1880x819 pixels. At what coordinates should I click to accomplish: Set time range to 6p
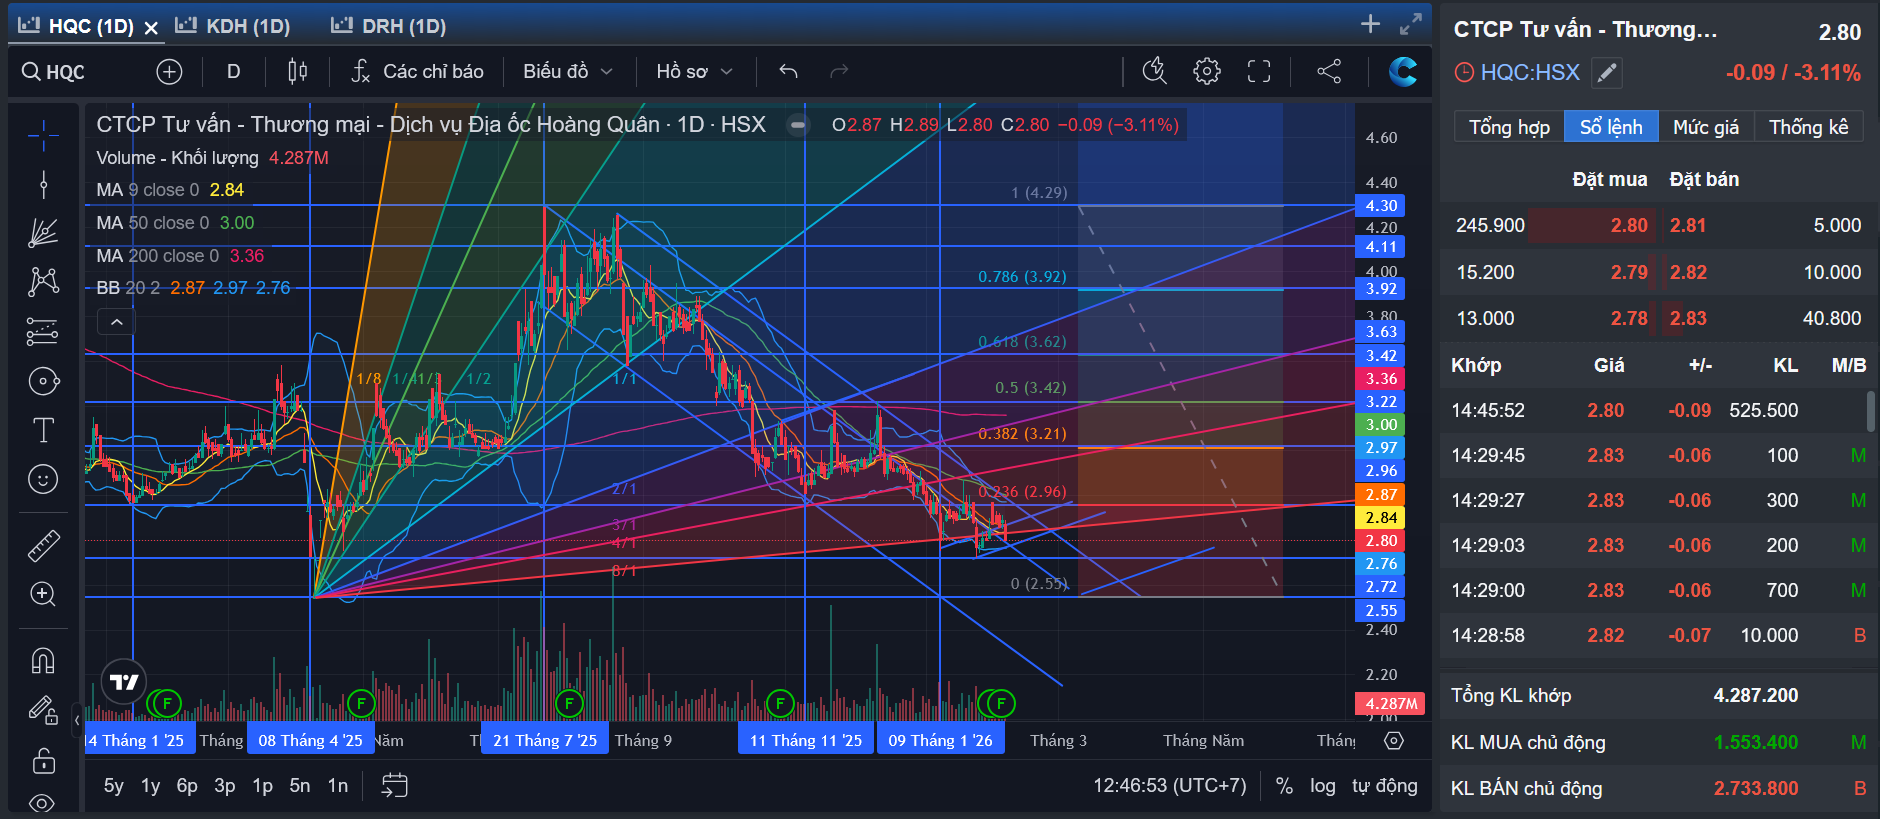[187, 786]
